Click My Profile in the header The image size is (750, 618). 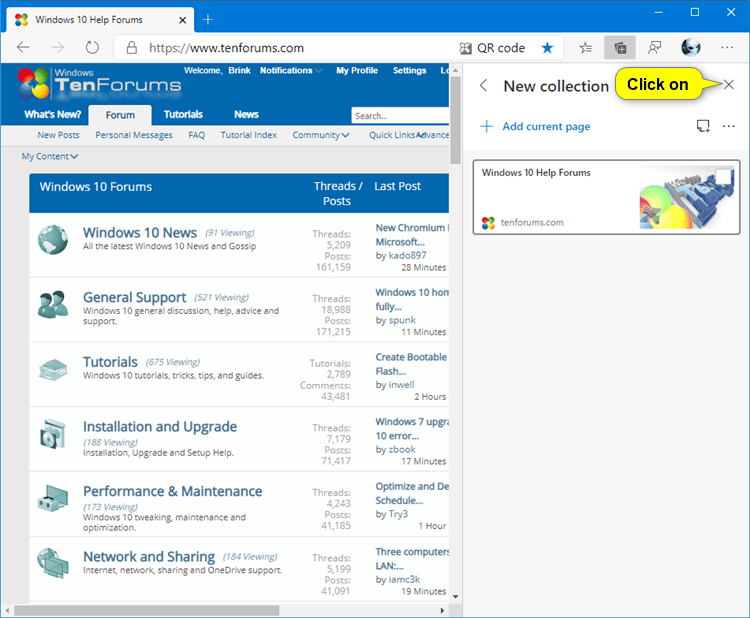357,70
